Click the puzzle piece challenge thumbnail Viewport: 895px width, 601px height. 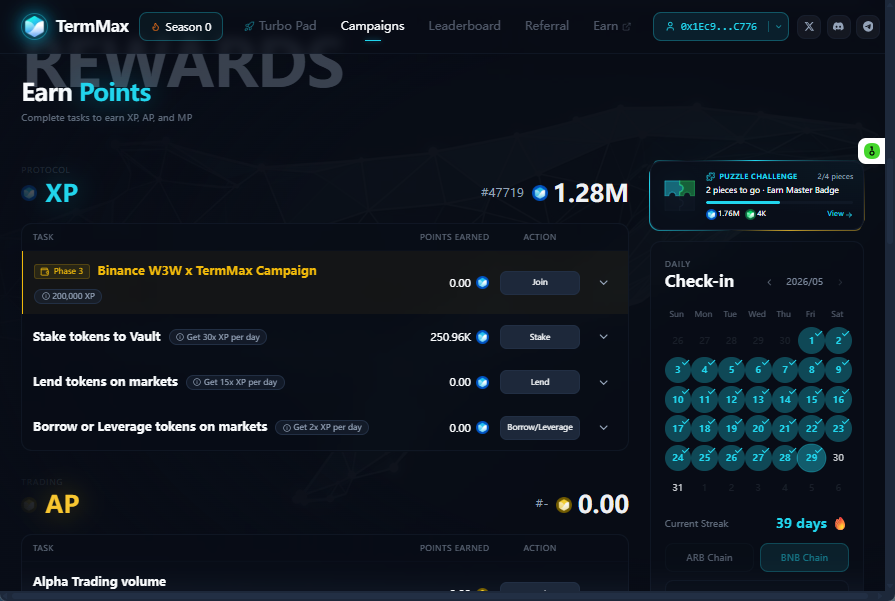pos(679,195)
